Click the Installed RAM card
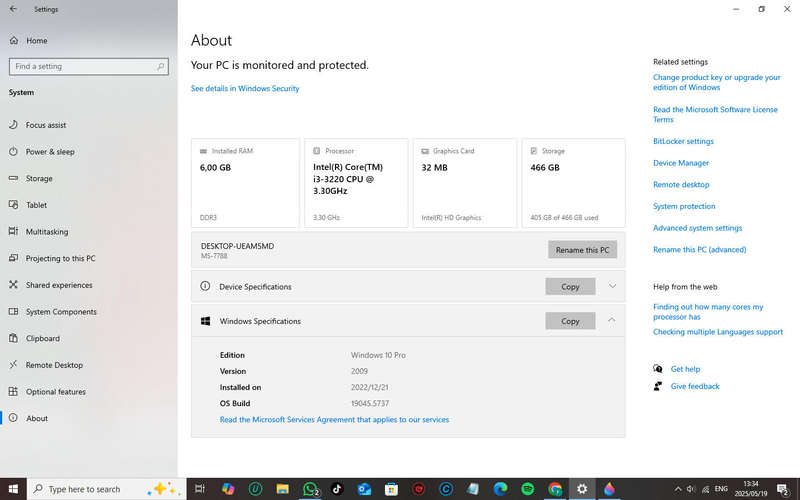The image size is (800, 500). 245,183
